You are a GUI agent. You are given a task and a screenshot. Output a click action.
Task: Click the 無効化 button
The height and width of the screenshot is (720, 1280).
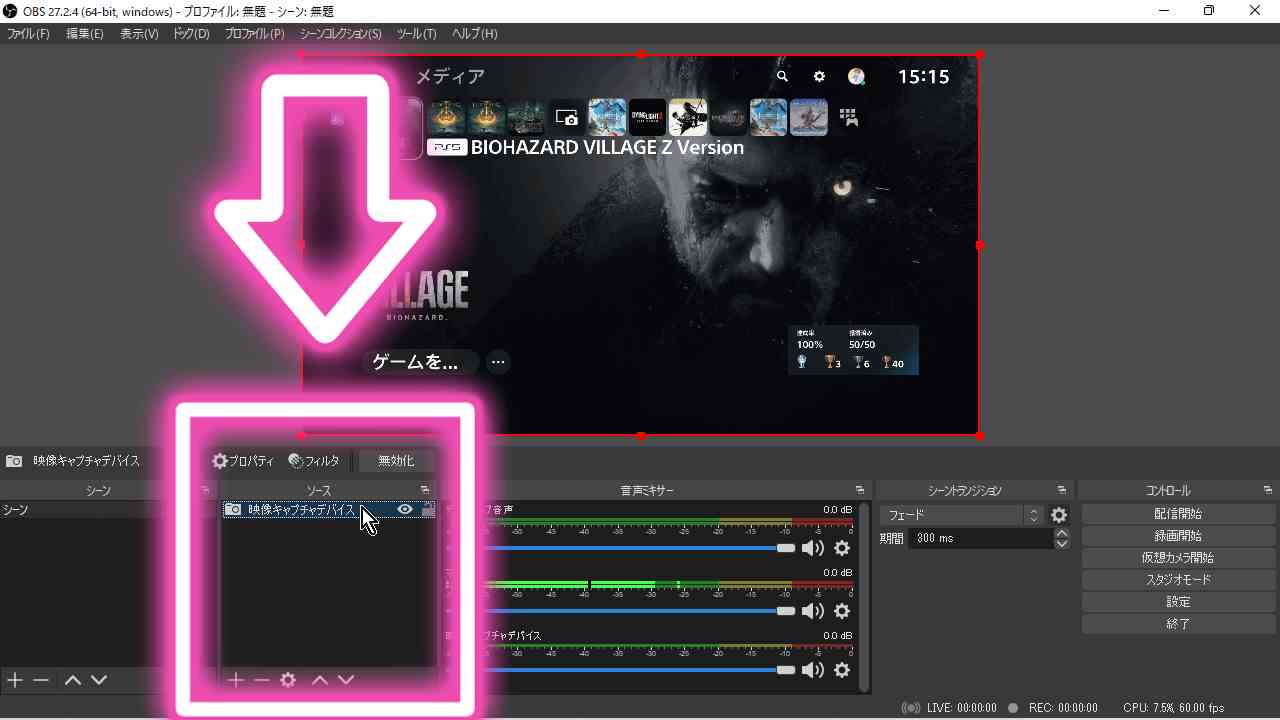pyautogui.click(x=396, y=461)
